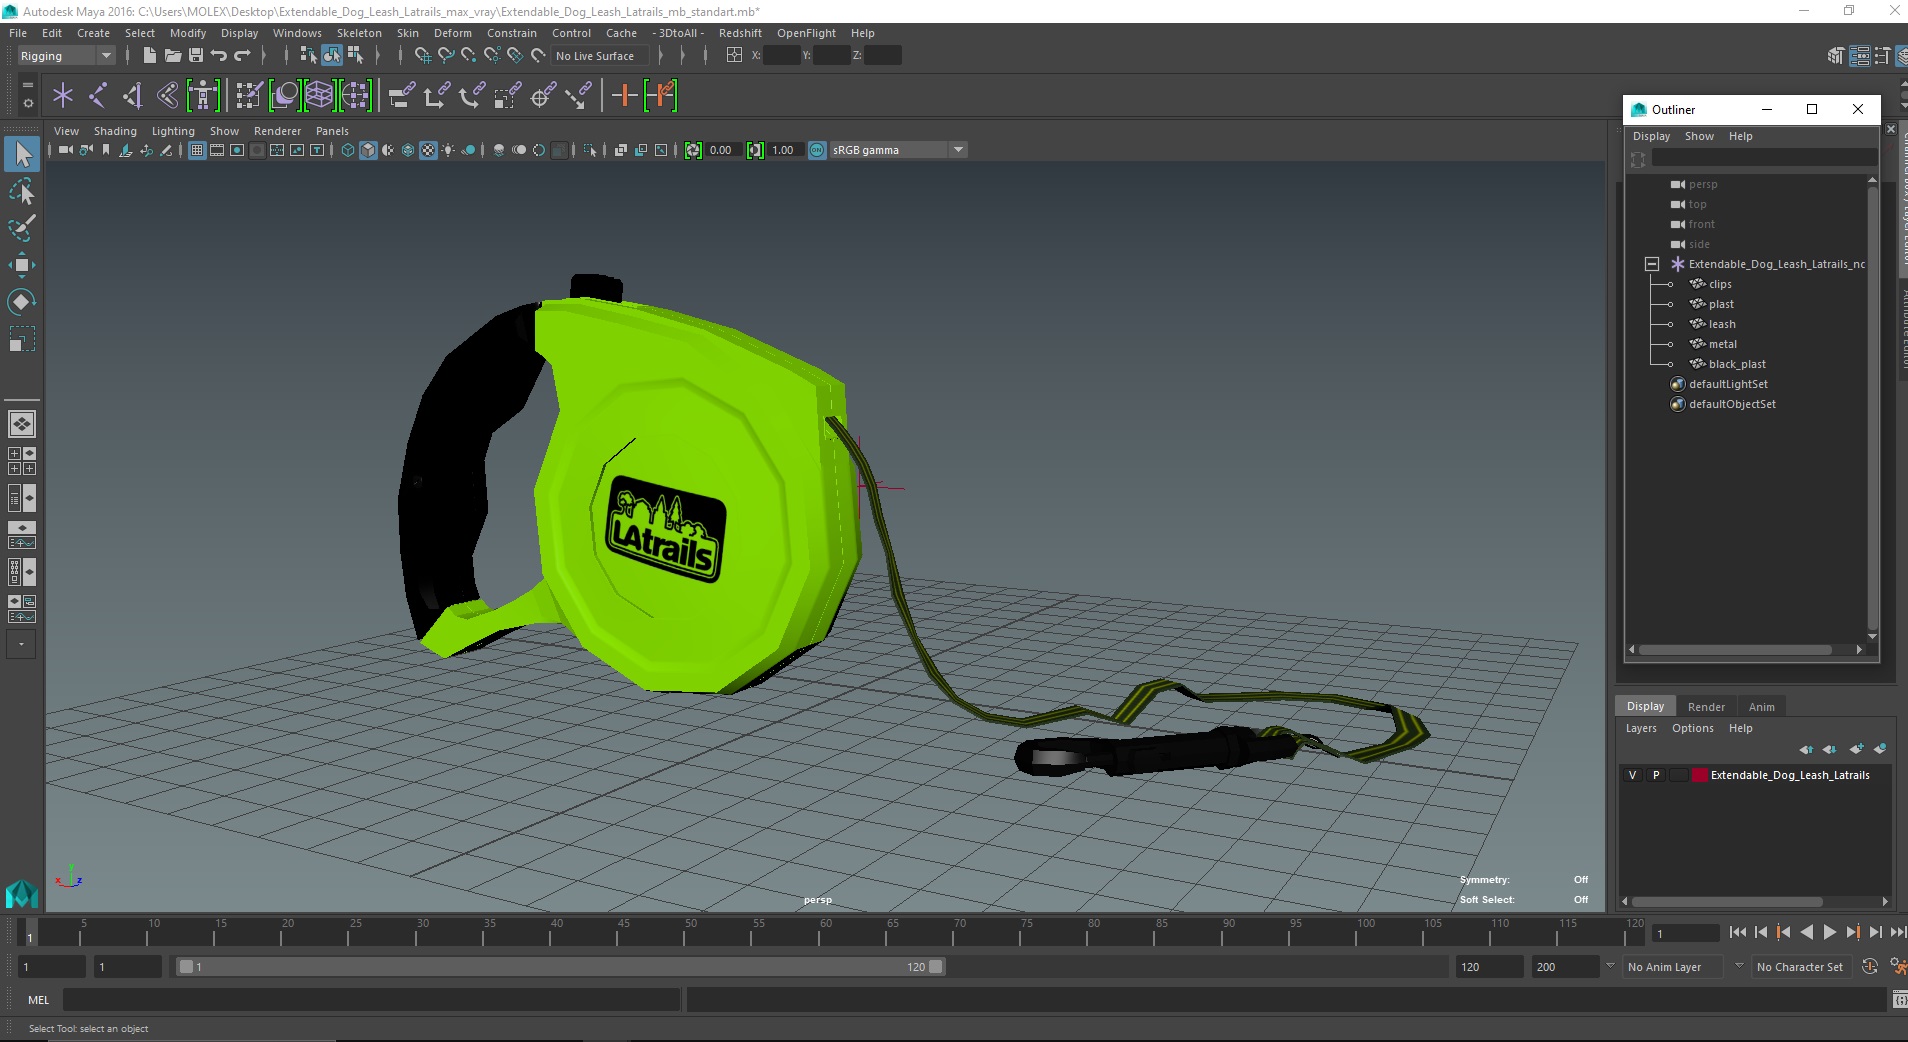The width and height of the screenshot is (1908, 1042).
Task: Click the red color swatch of Extendable_Dog_Leash_Latrails layer
Action: pyautogui.click(x=1700, y=775)
